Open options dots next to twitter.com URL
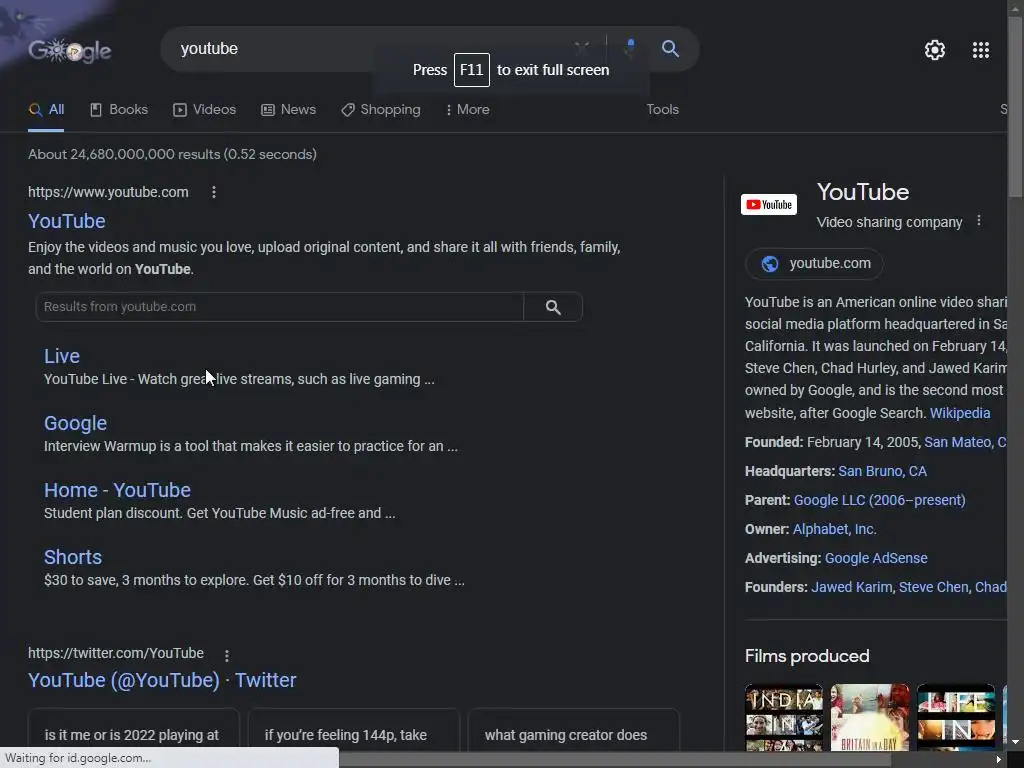1024x768 pixels. [x=227, y=655]
